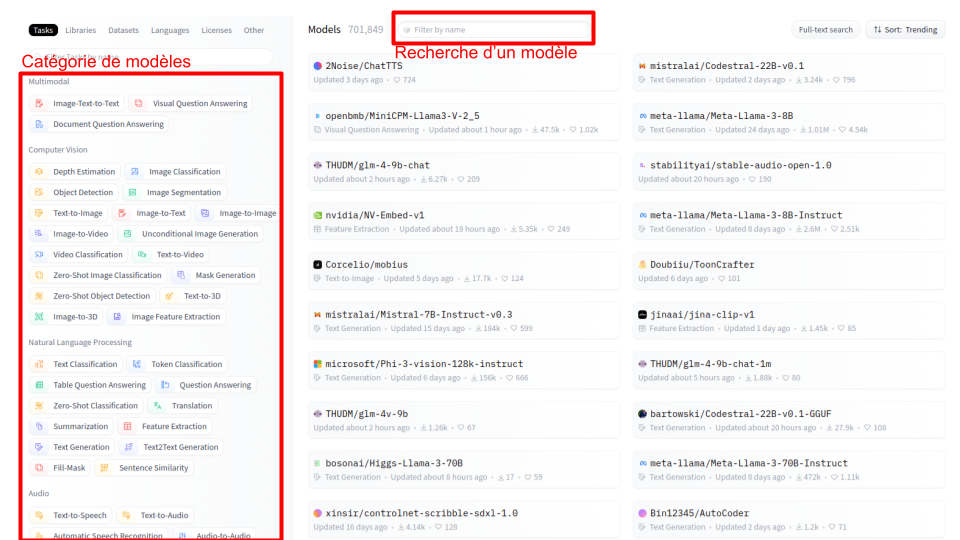The height and width of the screenshot is (540, 960).
Task: Click the Text-to-3D task icon
Action: (x=170, y=296)
